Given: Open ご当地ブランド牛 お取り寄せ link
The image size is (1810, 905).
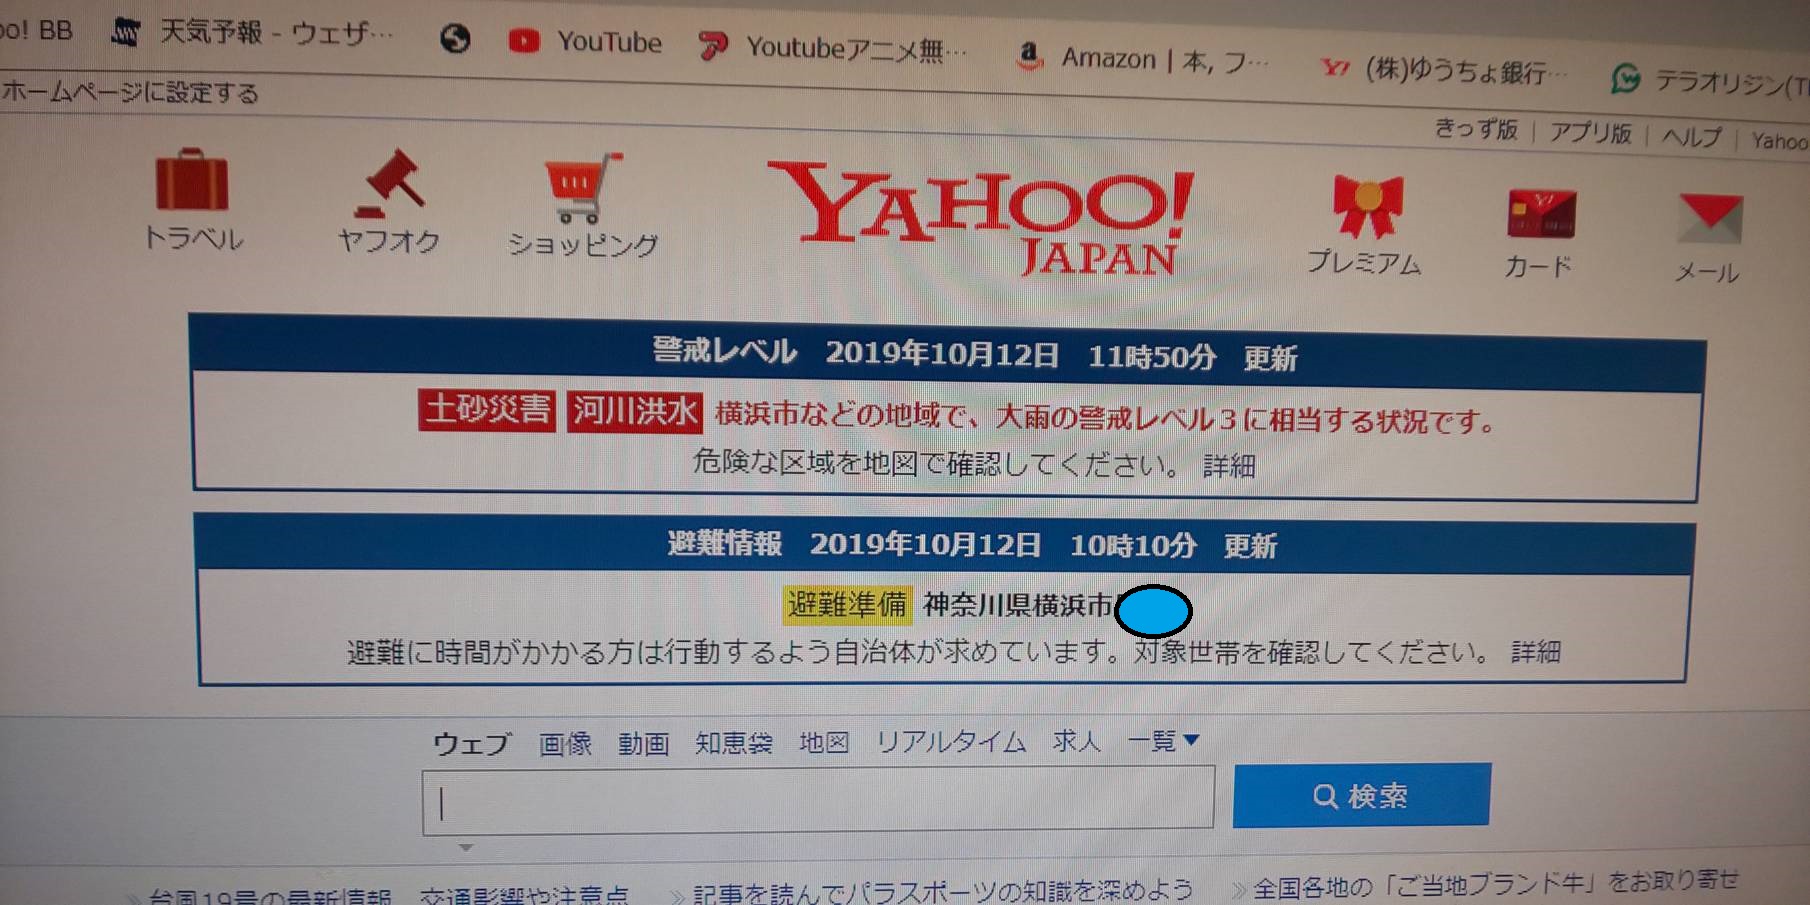Looking at the screenshot, I should coord(1495,884).
